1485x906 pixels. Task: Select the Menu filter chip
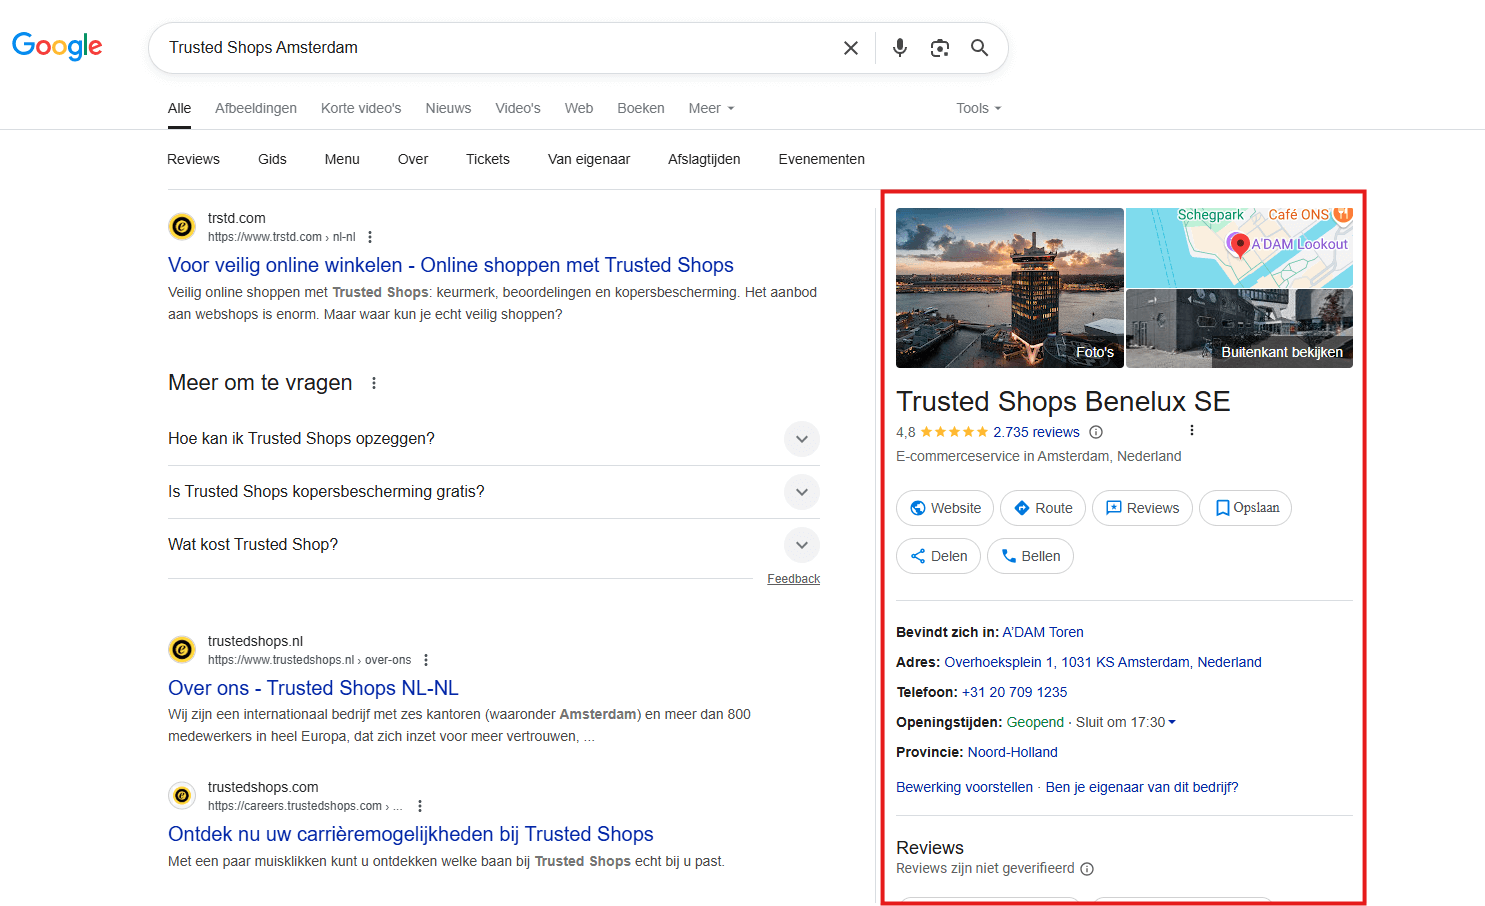click(x=342, y=159)
